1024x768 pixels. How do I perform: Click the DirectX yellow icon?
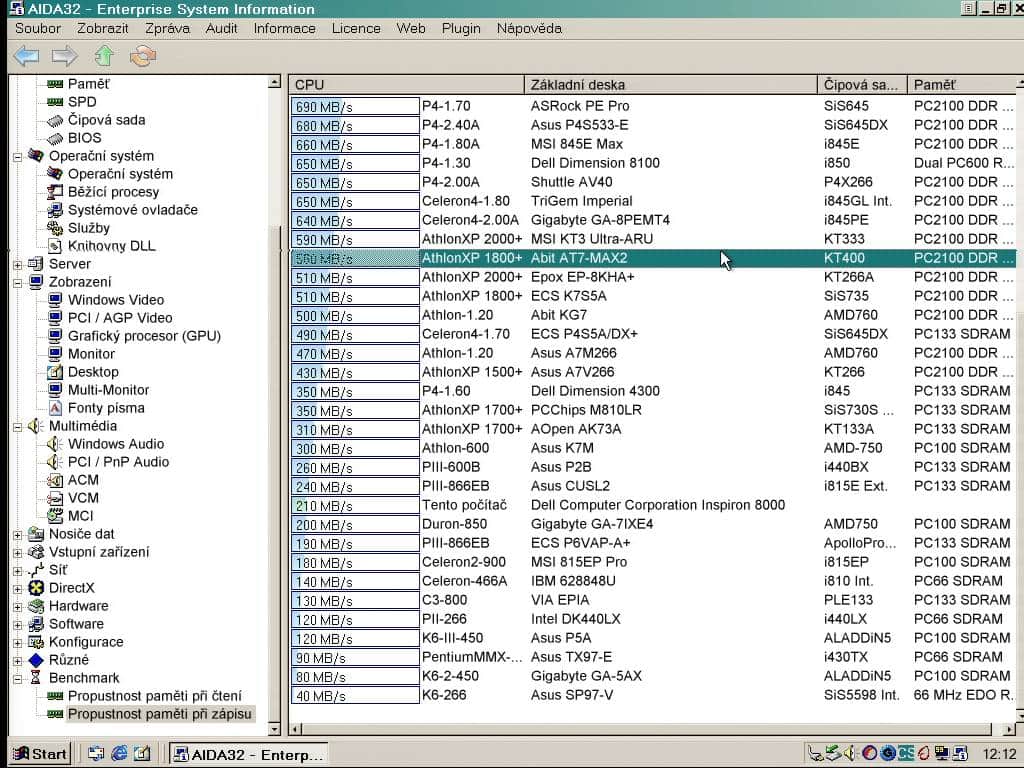(37, 588)
